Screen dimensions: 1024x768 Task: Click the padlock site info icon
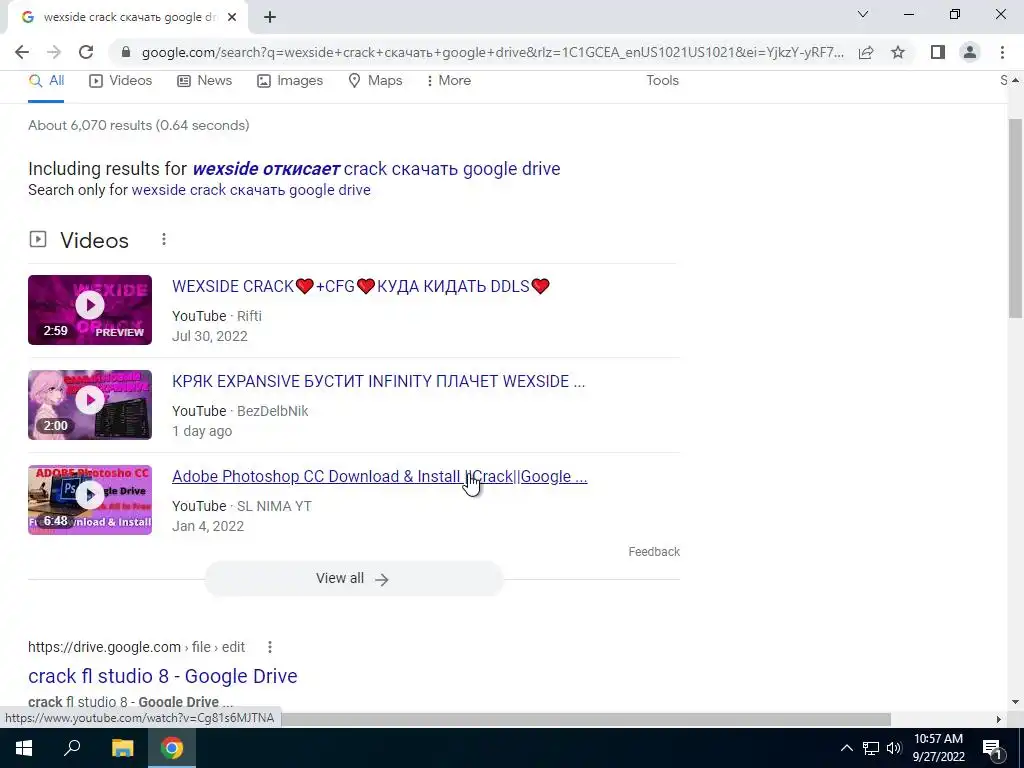126,52
